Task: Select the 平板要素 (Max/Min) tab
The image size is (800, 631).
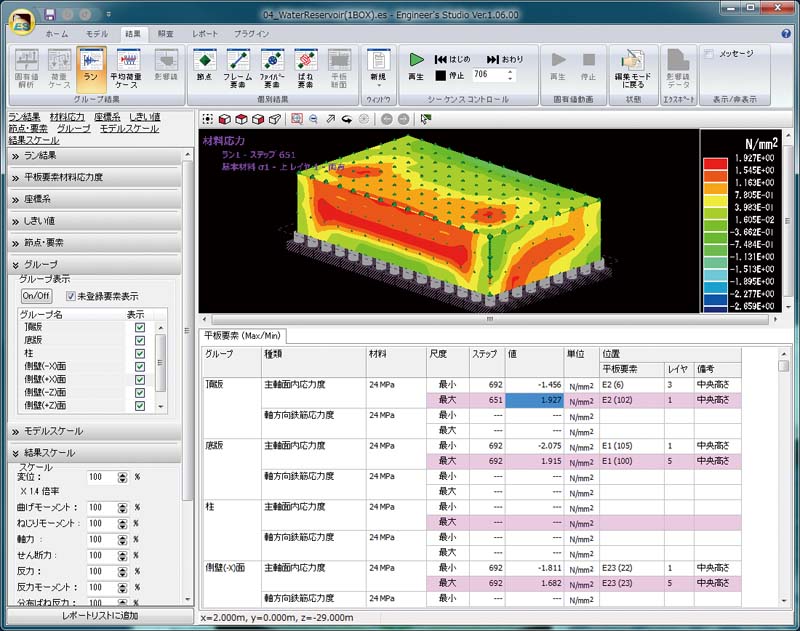Action: [x=242, y=336]
